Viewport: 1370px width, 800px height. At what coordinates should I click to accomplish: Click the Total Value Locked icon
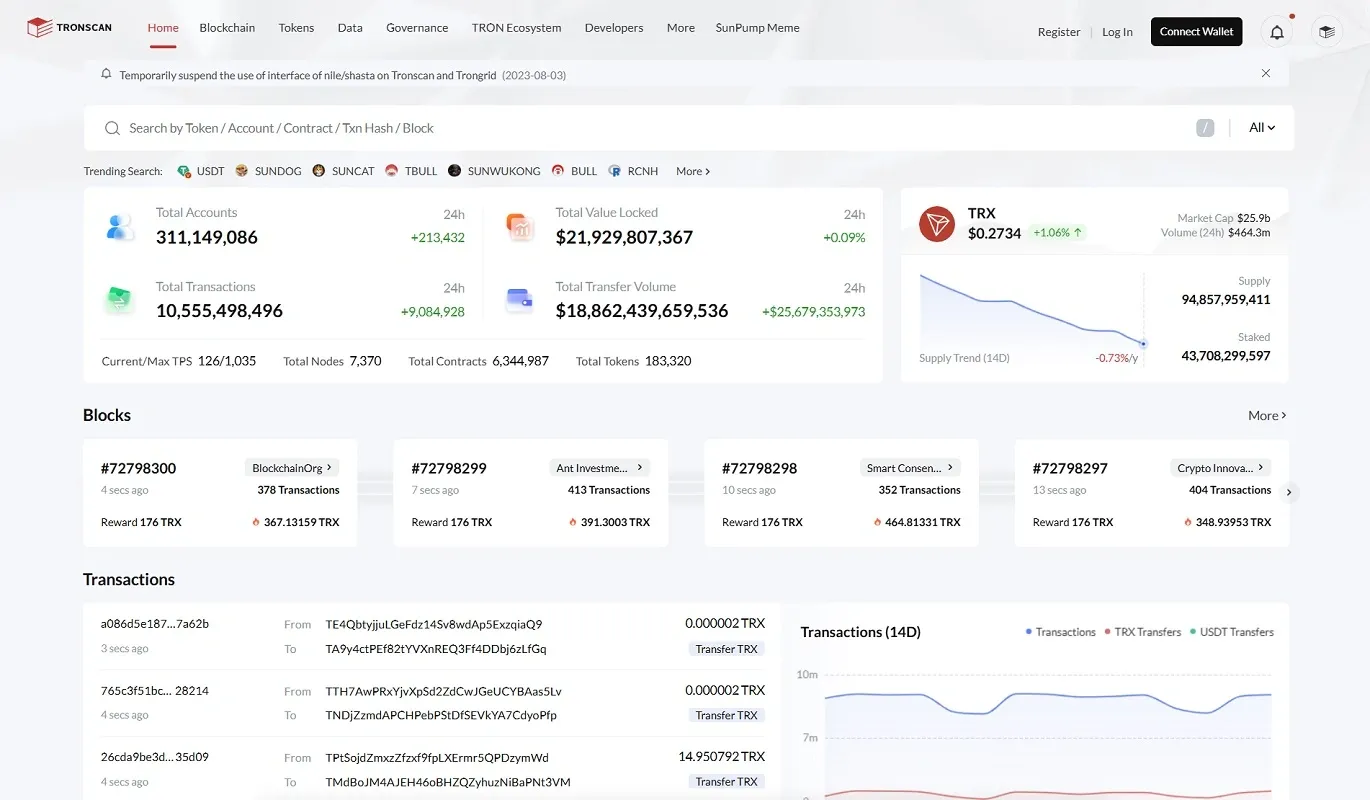coord(520,227)
